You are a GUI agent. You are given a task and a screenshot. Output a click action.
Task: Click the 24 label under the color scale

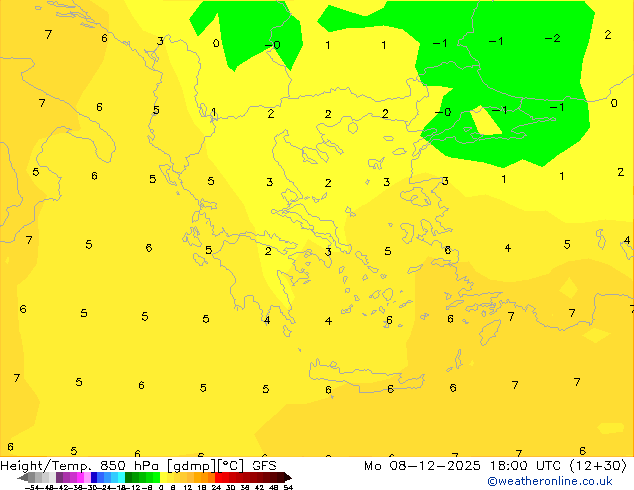point(216,488)
